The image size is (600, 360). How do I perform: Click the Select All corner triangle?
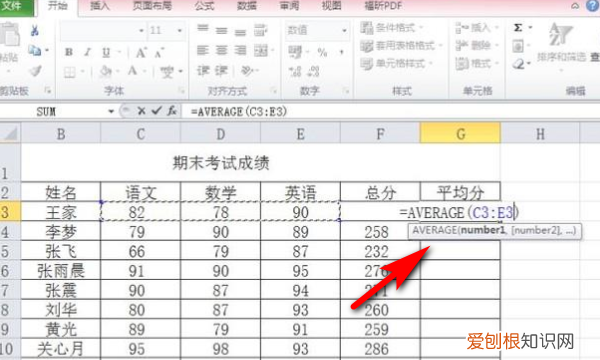(10, 134)
